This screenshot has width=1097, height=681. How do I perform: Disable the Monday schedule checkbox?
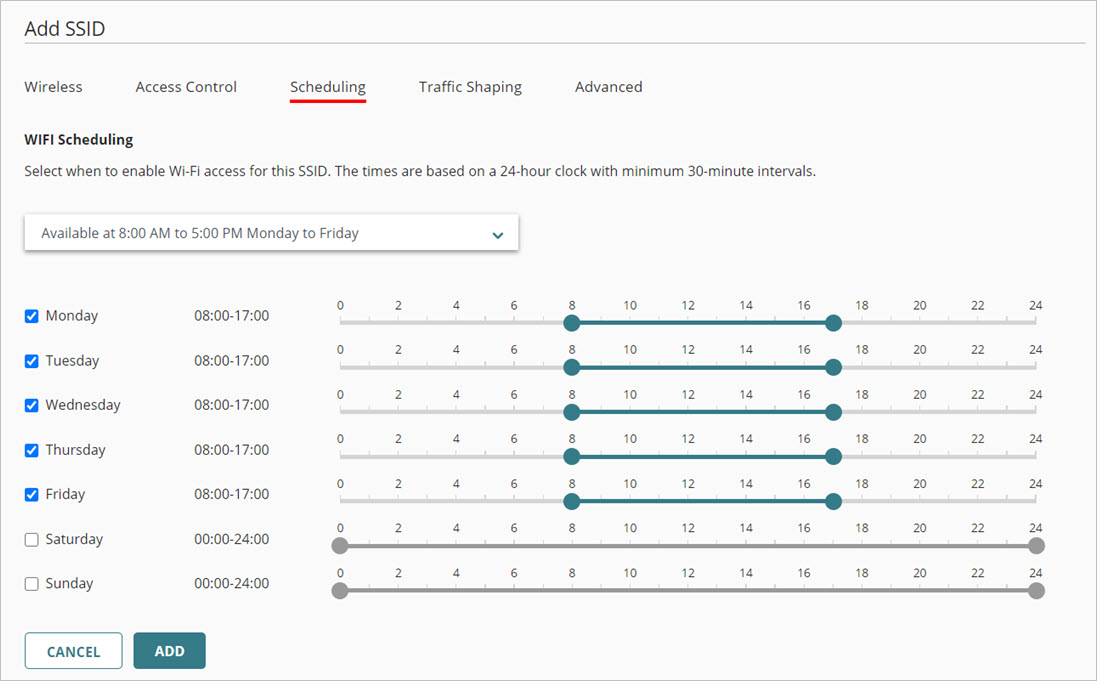tap(30, 315)
